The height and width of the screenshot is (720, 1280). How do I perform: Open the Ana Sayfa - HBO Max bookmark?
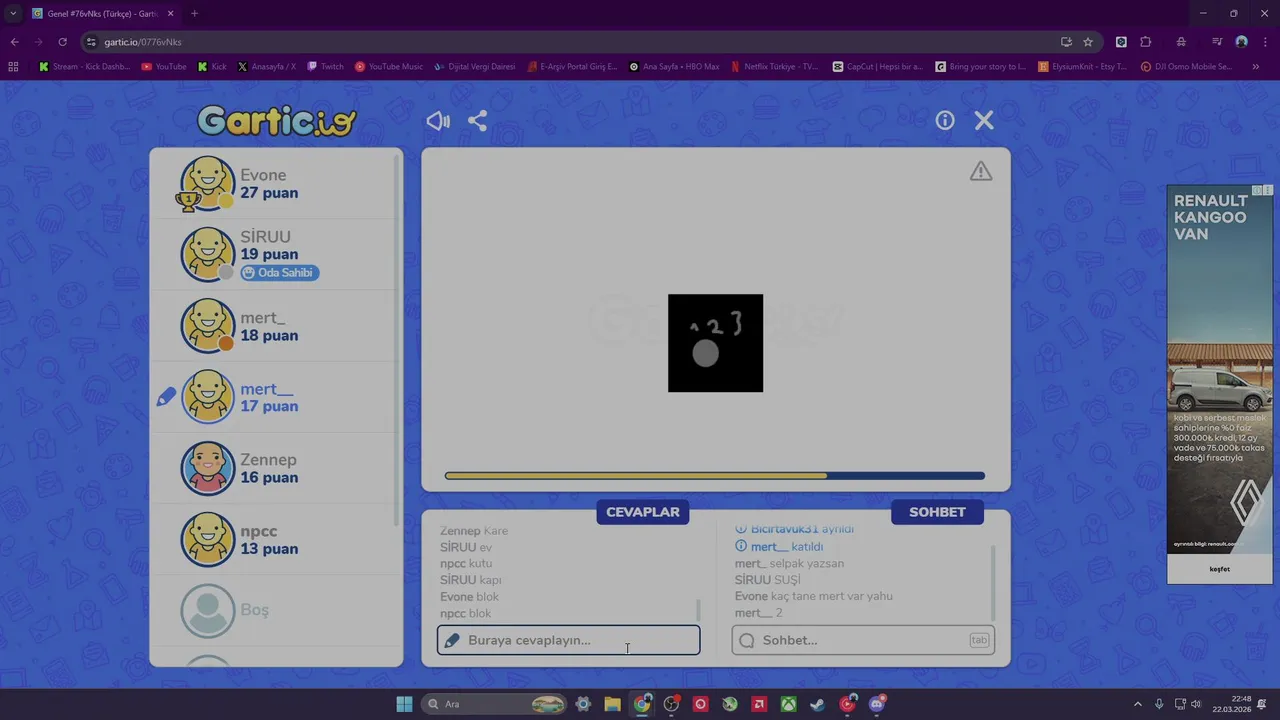coord(674,67)
